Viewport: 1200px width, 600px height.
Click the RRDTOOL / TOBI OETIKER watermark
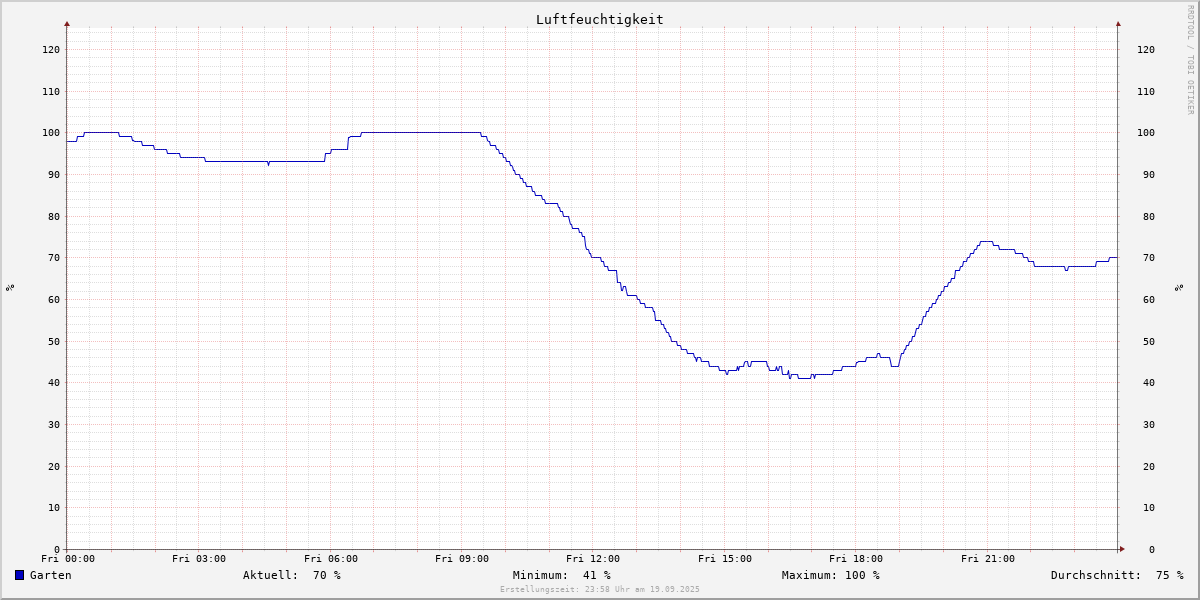coord(1190,60)
